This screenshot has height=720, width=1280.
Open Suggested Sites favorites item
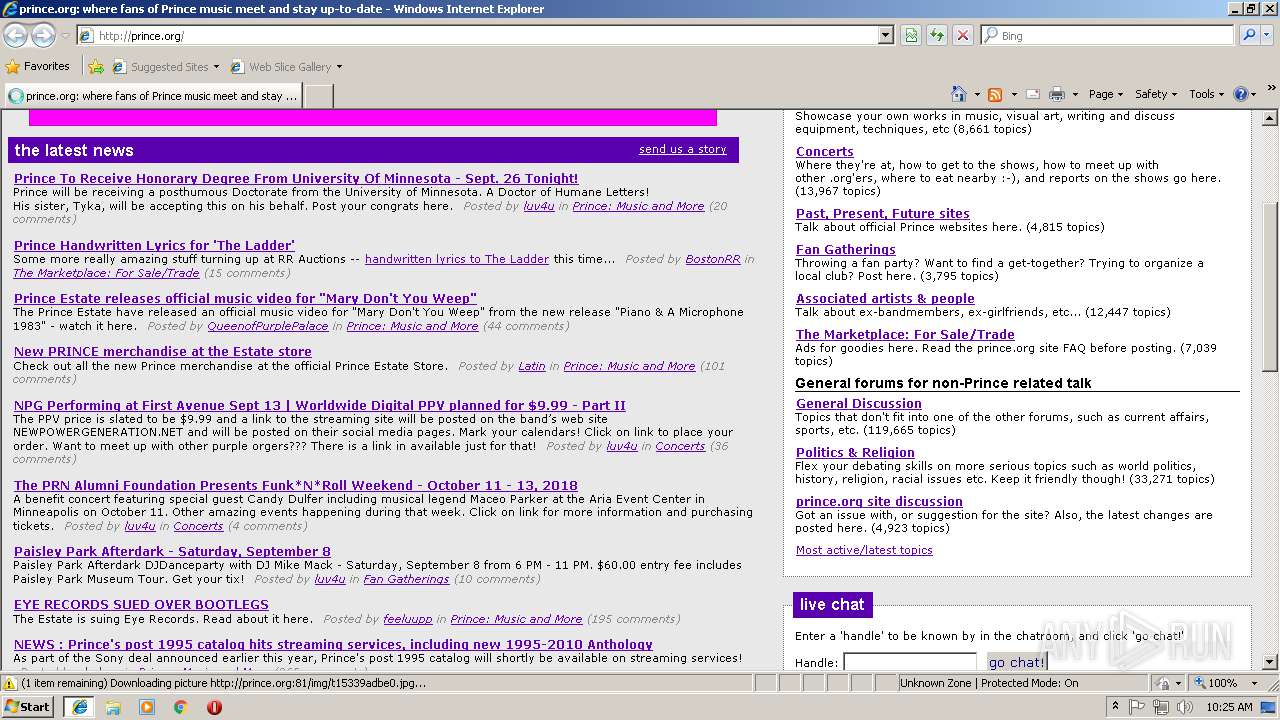[x=165, y=67]
